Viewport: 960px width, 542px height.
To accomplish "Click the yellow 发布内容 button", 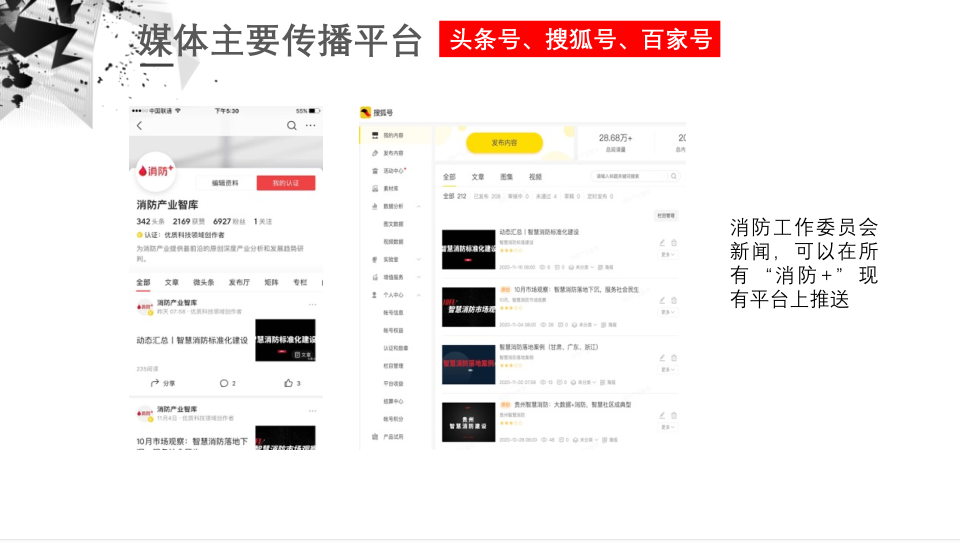I will [504, 143].
